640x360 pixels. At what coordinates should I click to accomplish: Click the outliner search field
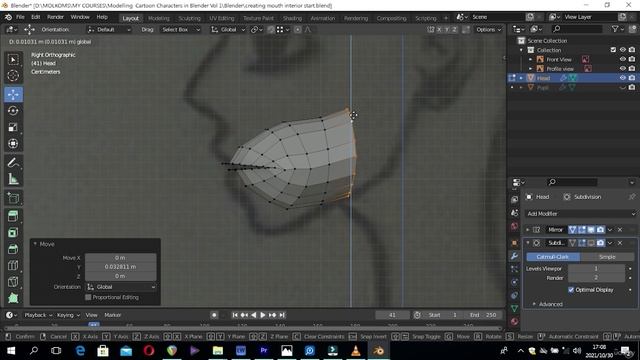(x=576, y=29)
